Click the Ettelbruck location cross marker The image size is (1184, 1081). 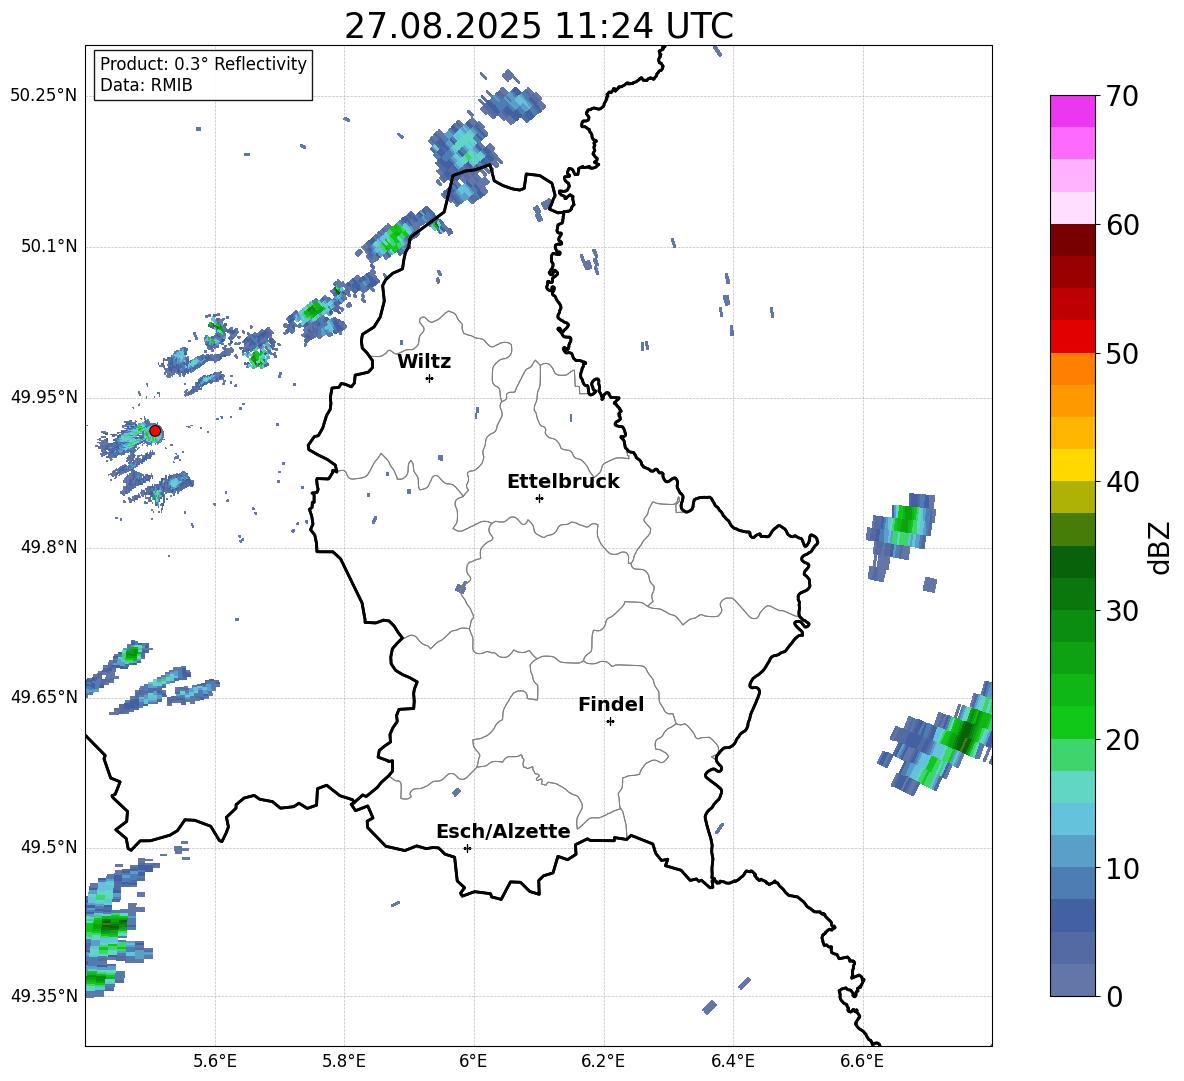pyautogui.click(x=539, y=498)
